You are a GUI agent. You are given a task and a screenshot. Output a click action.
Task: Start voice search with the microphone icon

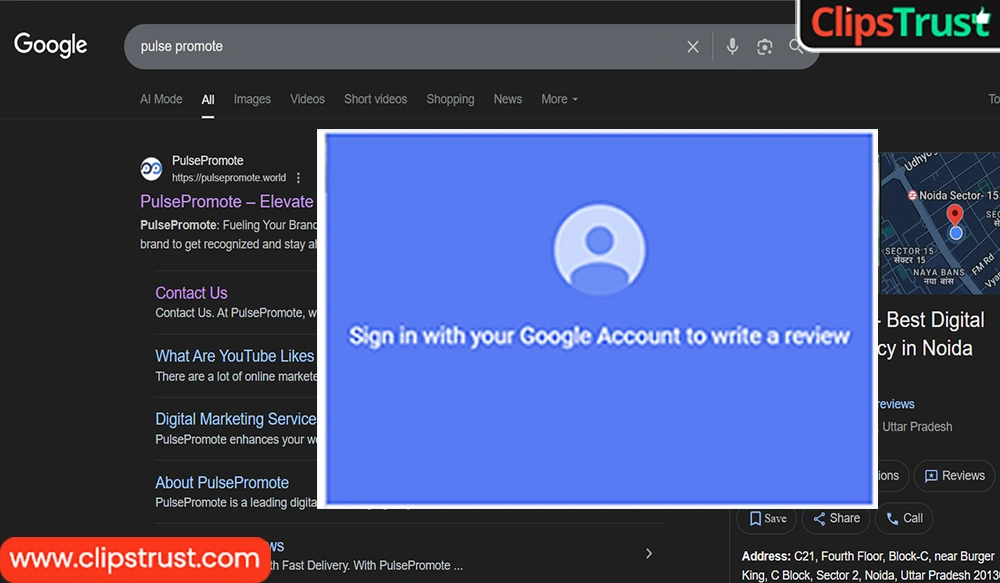click(732, 47)
